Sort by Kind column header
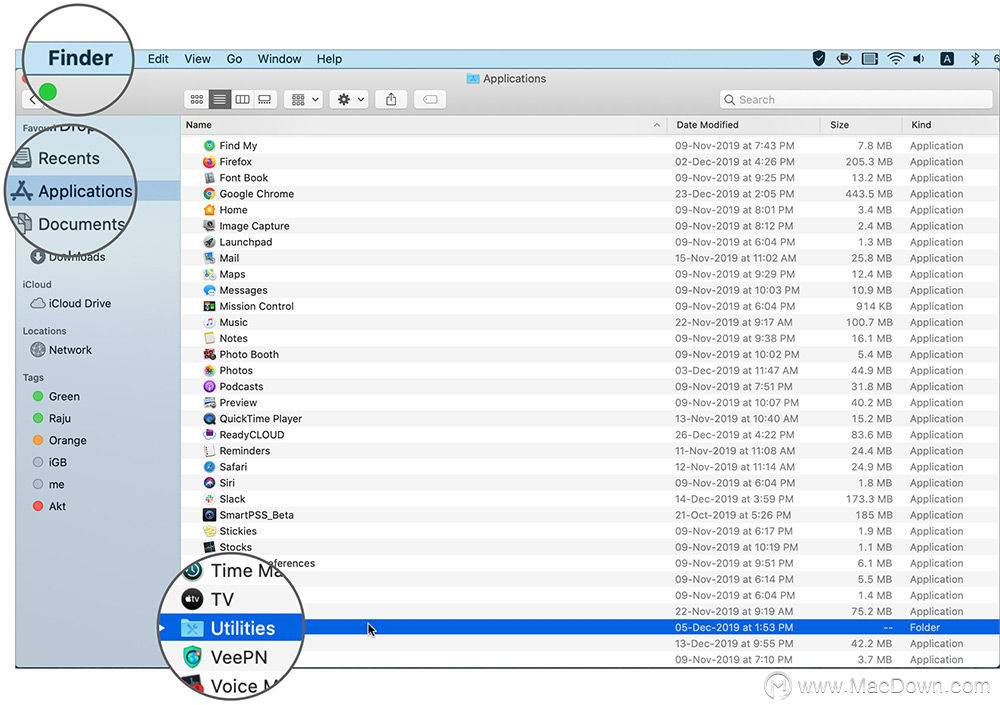Image resolution: width=1000 pixels, height=705 pixels. pos(950,125)
